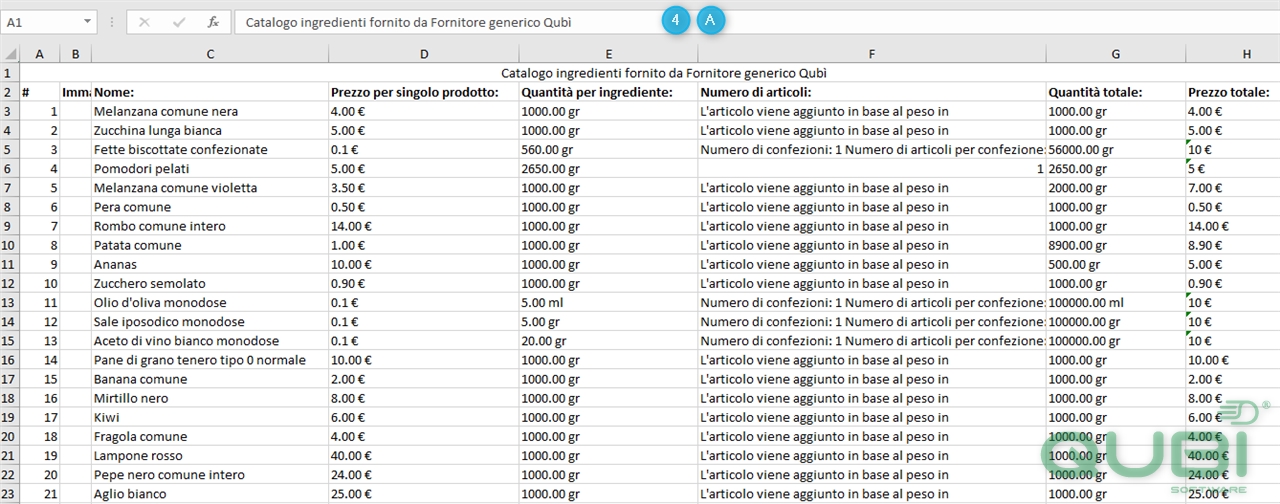Screen dimensions: 1280x504
Task: Click cell 'Mirtillo nero'
Action: pyautogui.click(x=210, y=398)
